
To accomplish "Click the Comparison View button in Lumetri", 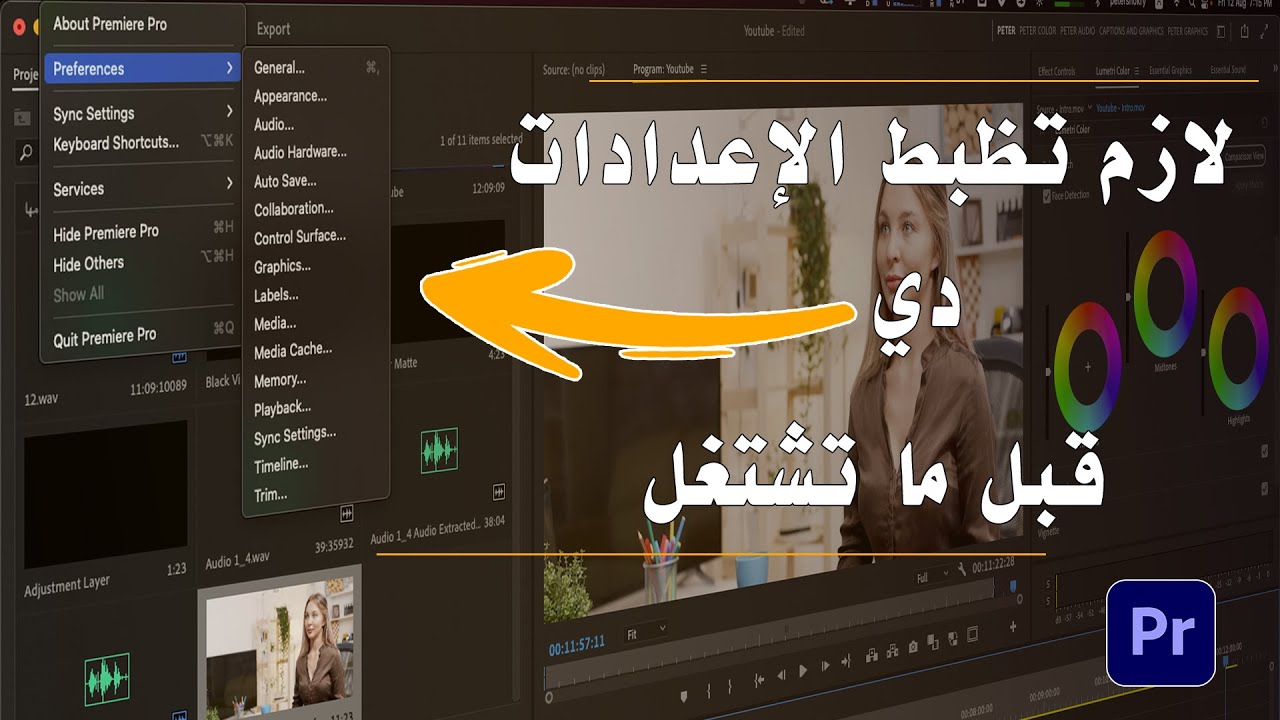I will pyautogui.click(x=1245, y=156).
